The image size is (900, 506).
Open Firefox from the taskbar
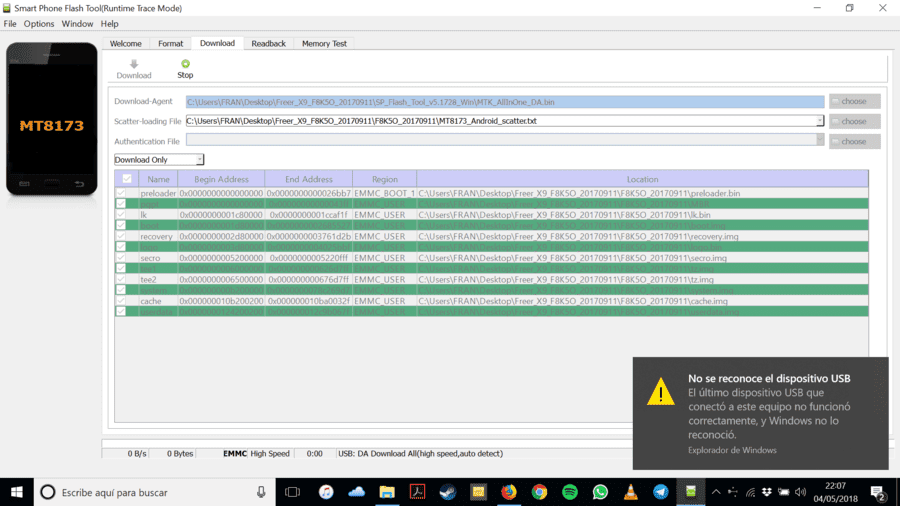[509, 492]
